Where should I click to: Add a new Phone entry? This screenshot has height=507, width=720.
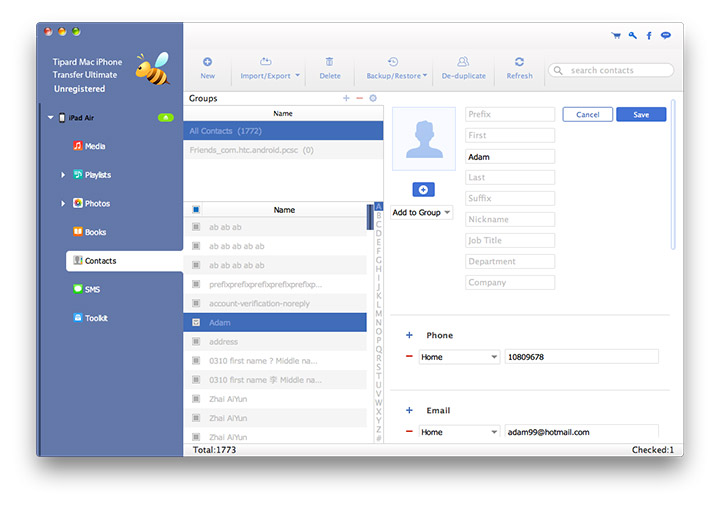tap(409, 335)
